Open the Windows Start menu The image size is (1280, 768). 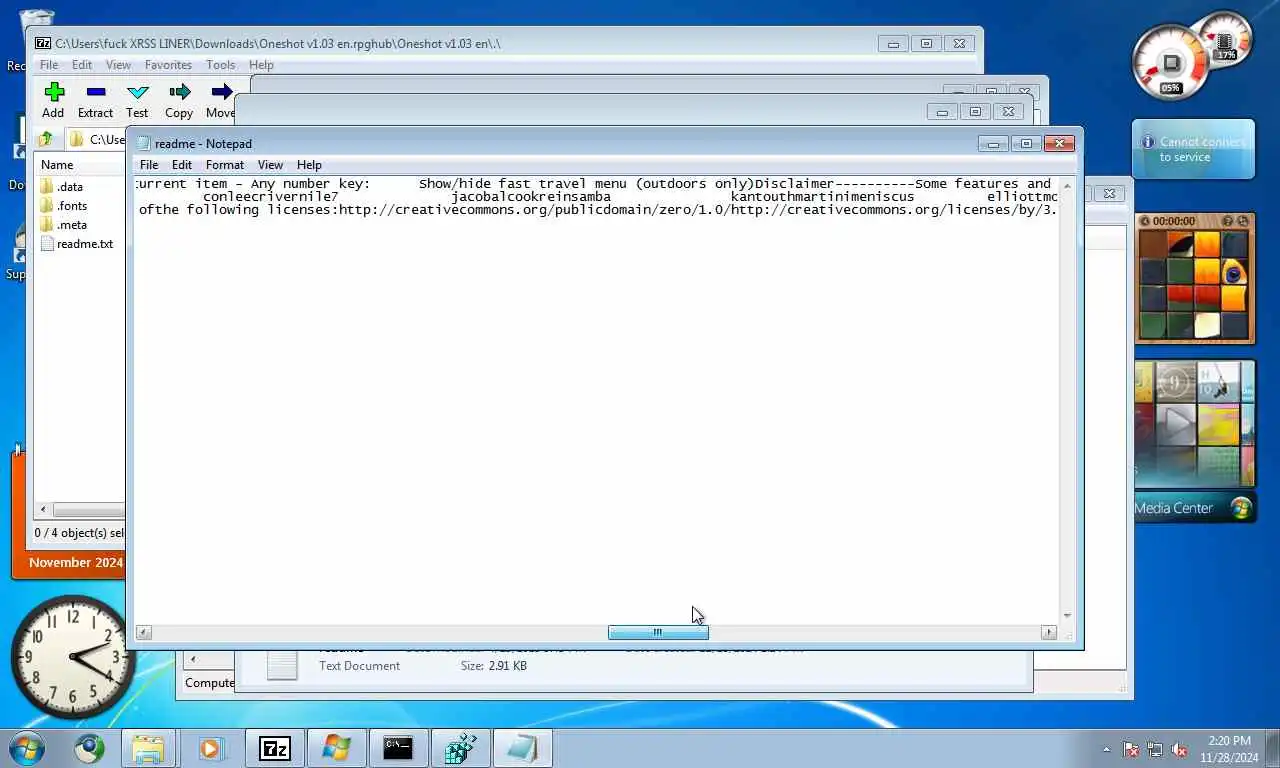pyautogui.click(x=27, y=748)
